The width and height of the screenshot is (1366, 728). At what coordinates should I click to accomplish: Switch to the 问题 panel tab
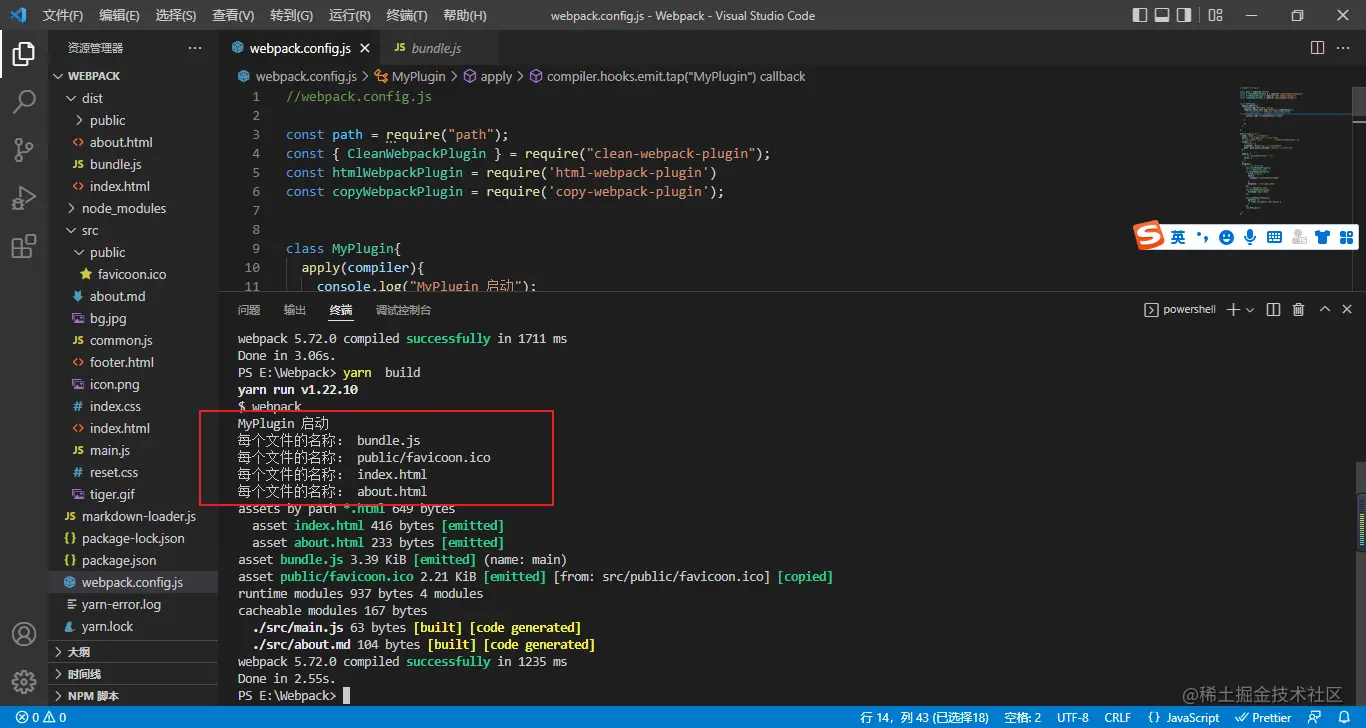pos(249,310)
